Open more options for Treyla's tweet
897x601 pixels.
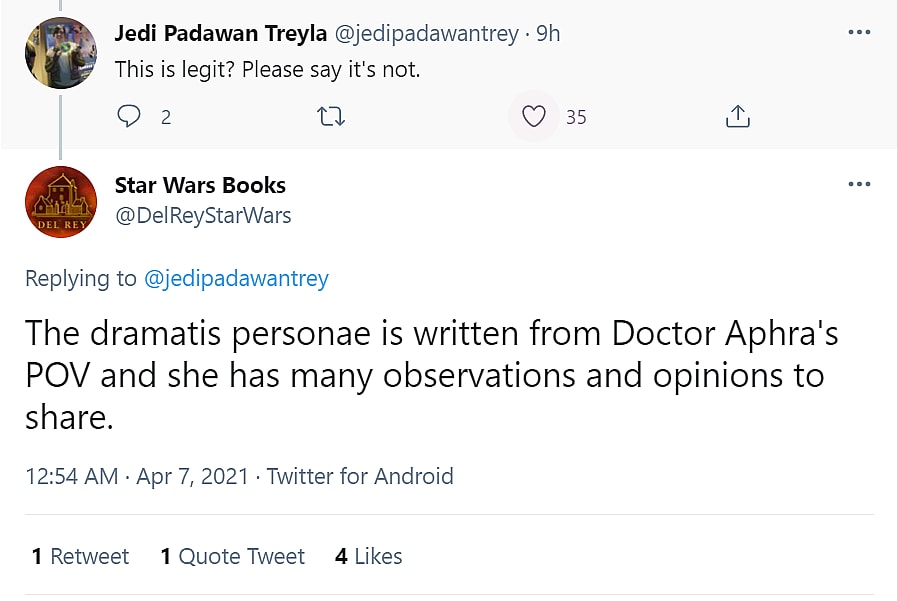click(x=859, y=33)
